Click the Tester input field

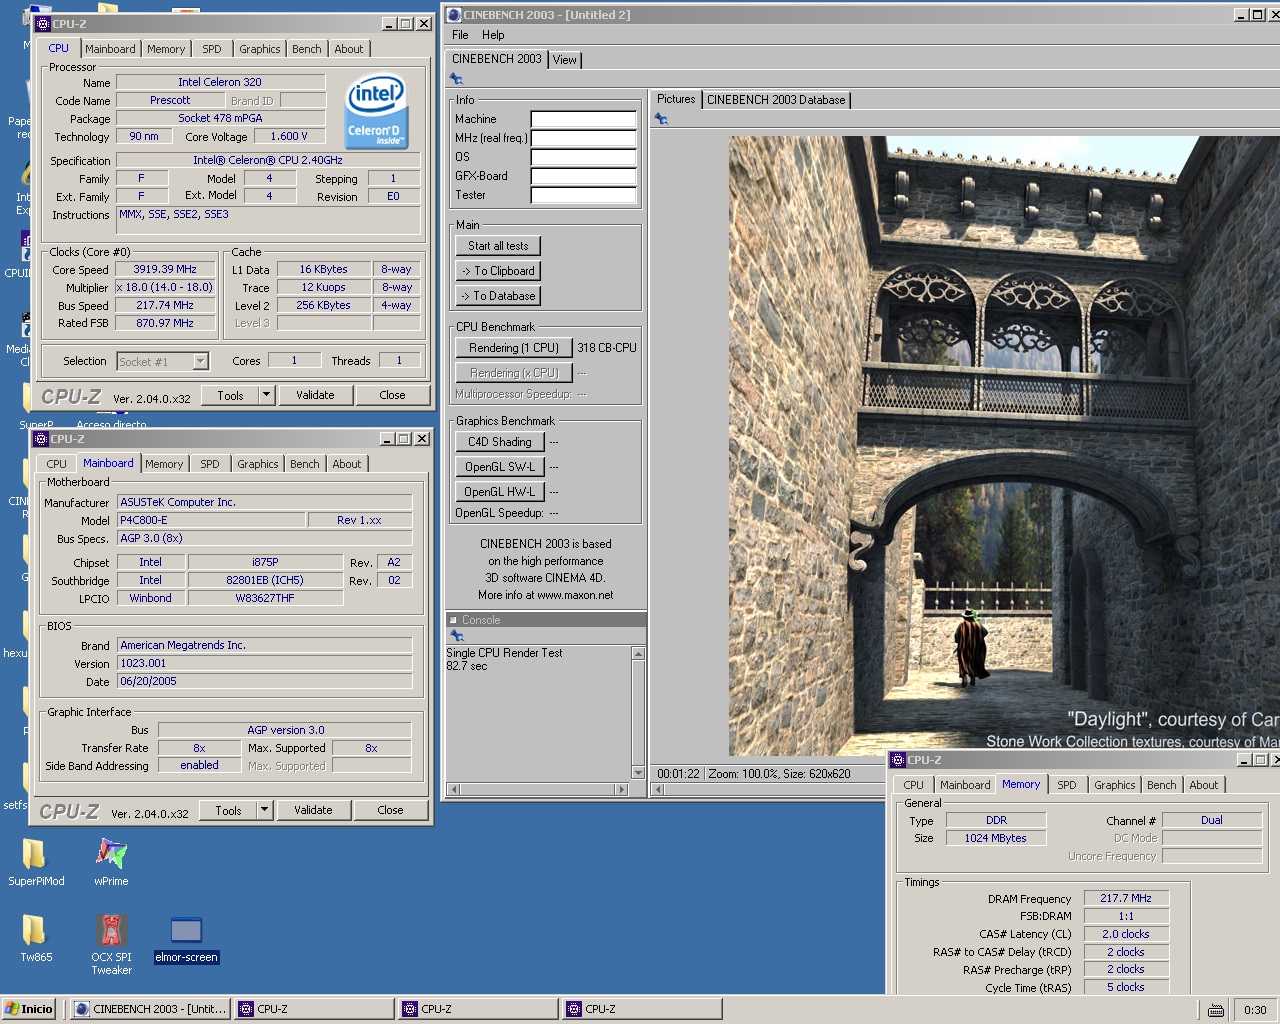[x=583, y=195]
